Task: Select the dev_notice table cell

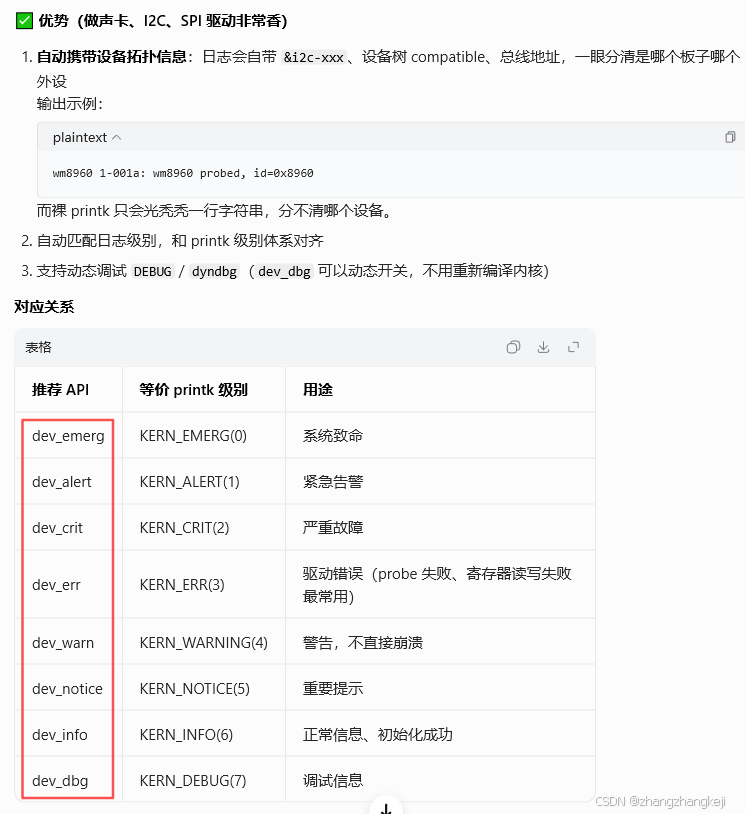Action: tap(69, 689)
